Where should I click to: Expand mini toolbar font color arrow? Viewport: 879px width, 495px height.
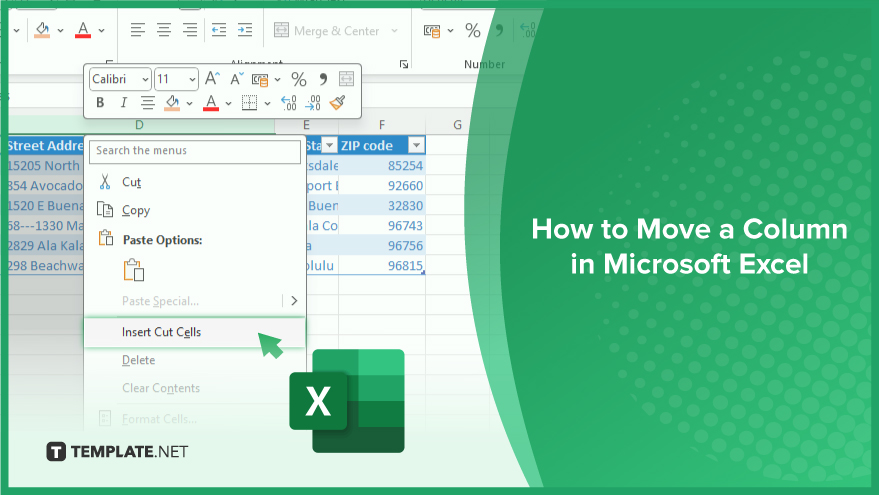point(228,103)
